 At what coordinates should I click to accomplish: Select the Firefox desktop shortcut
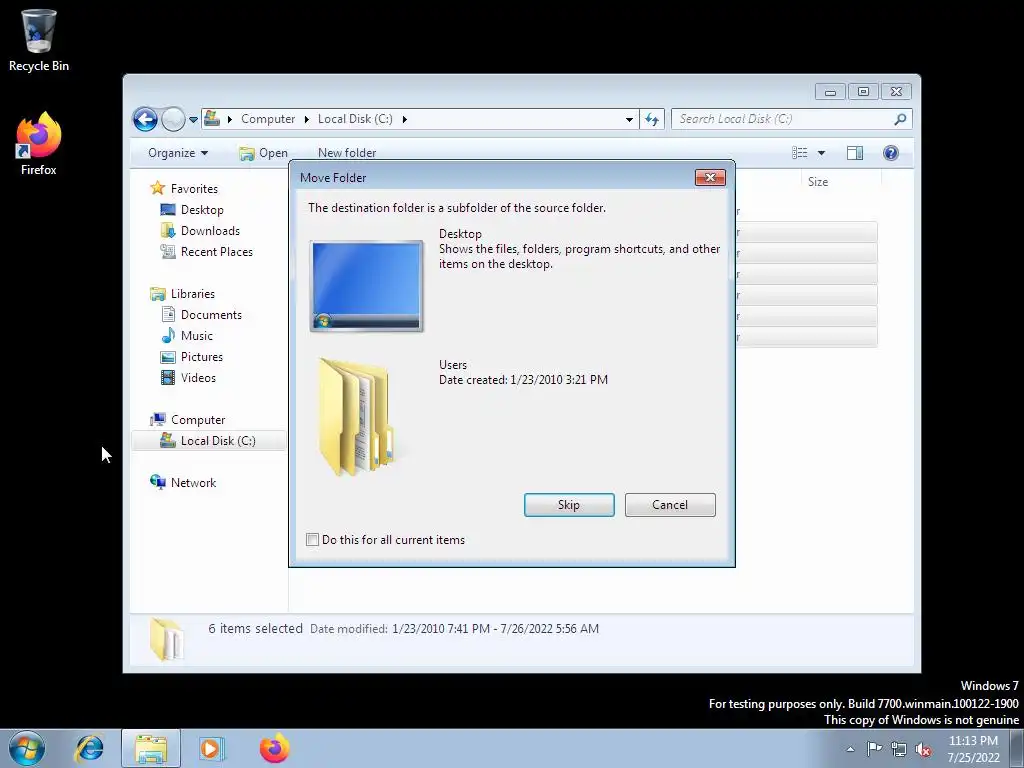click(x=39, y=144)
